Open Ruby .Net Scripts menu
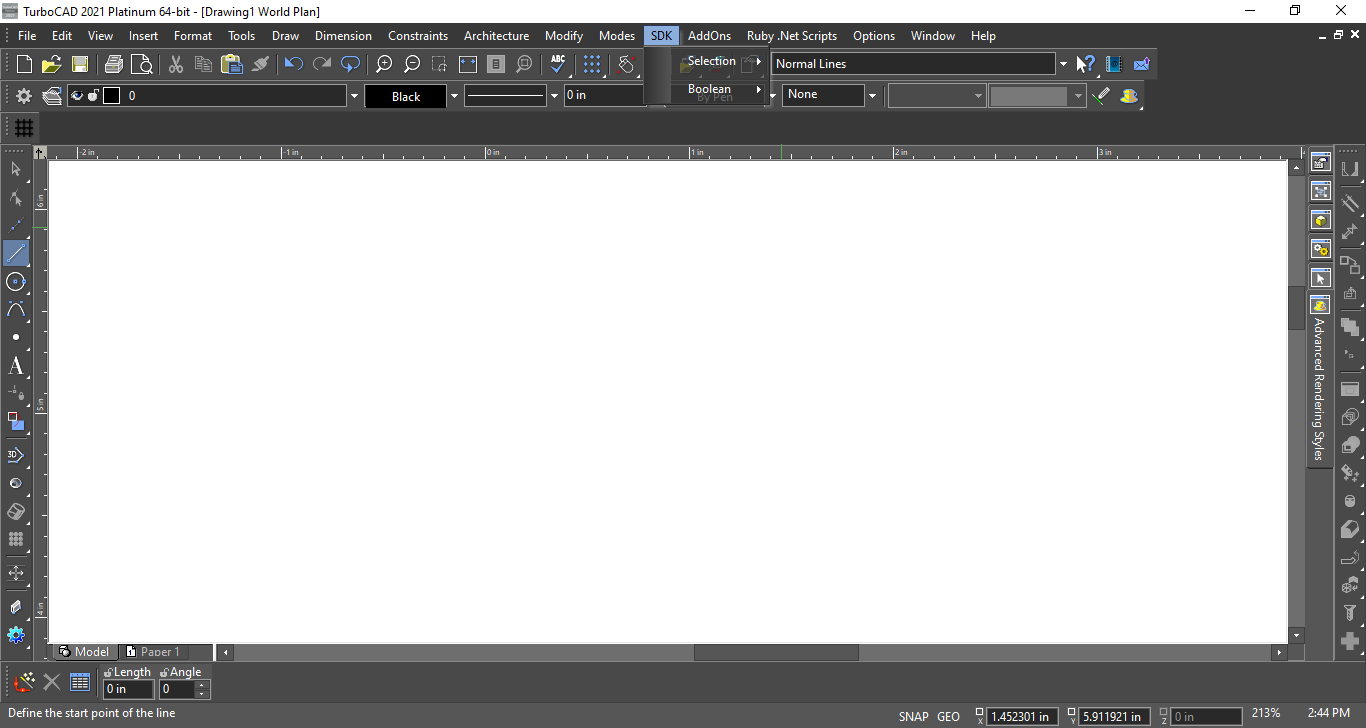This screenshot has width=1366, height=728. tap(792, 35)
